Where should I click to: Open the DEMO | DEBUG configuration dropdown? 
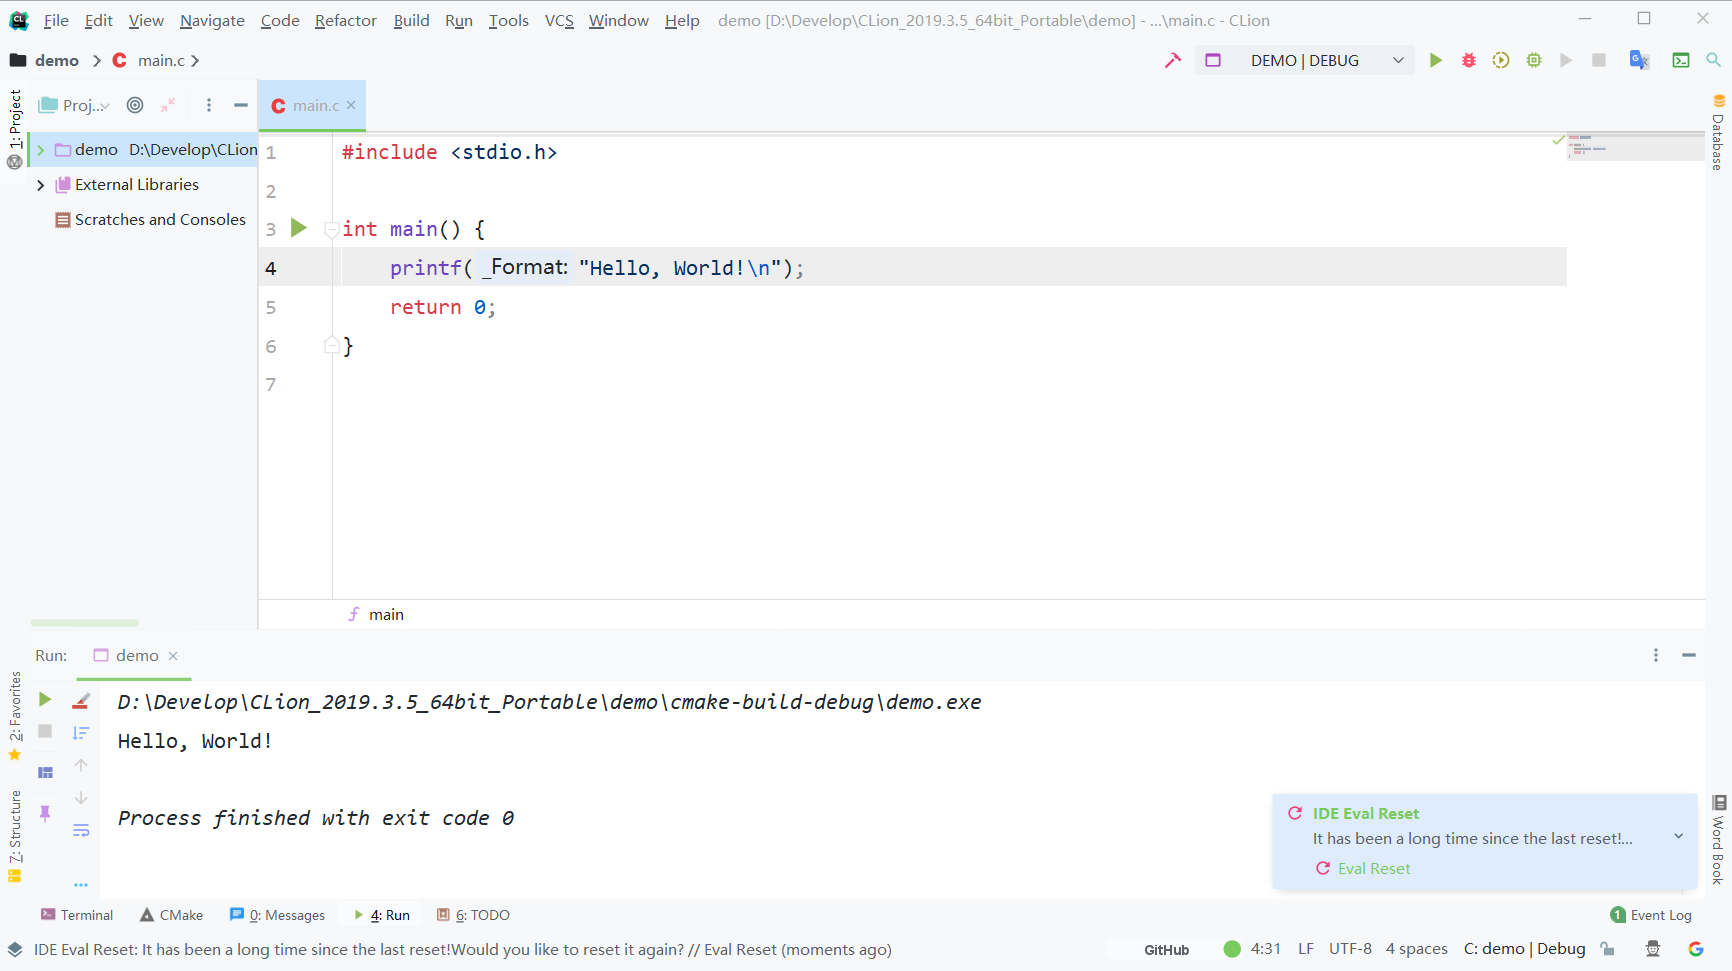pyautogui.click(x=1398, y=60)
